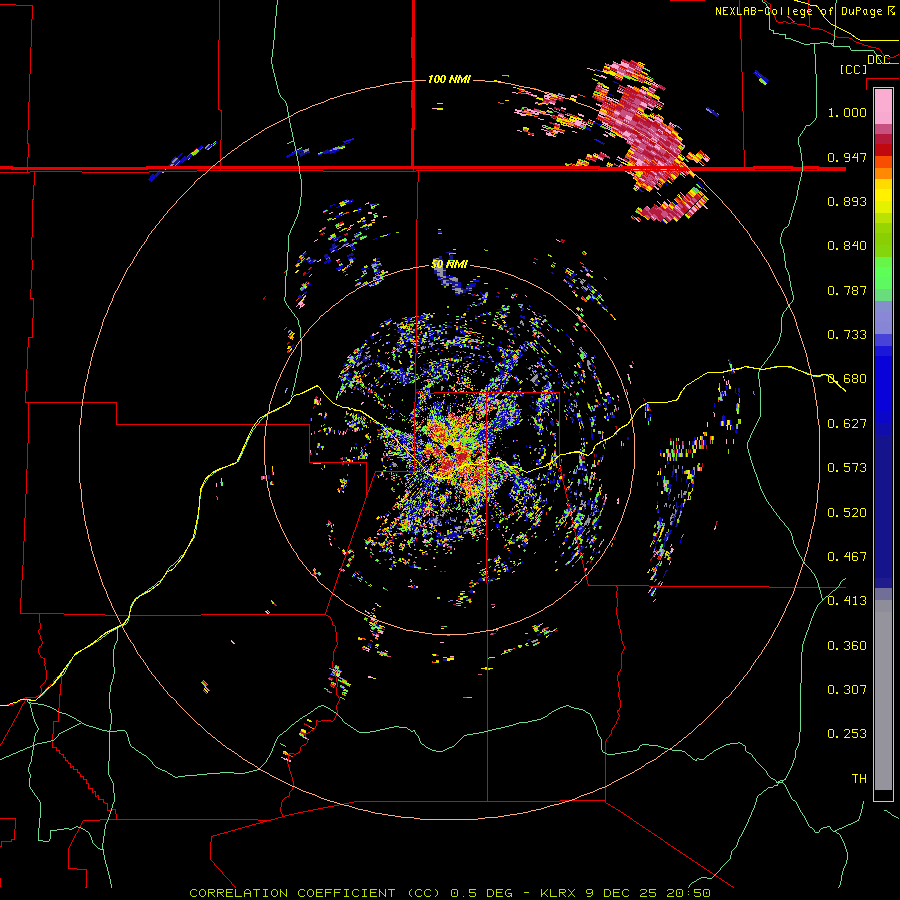Pick the gray swatch near 0.307

click(x=883, y=695)
